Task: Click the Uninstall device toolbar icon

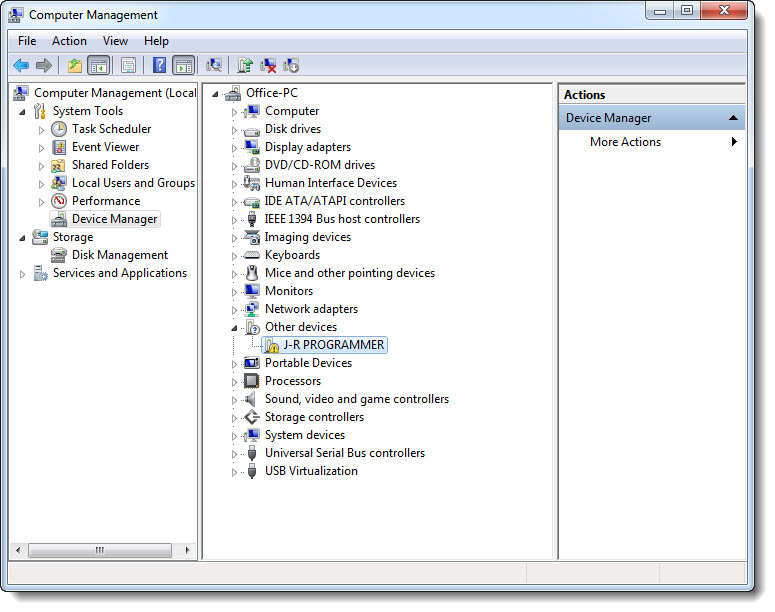Action: tap(268, 66)
